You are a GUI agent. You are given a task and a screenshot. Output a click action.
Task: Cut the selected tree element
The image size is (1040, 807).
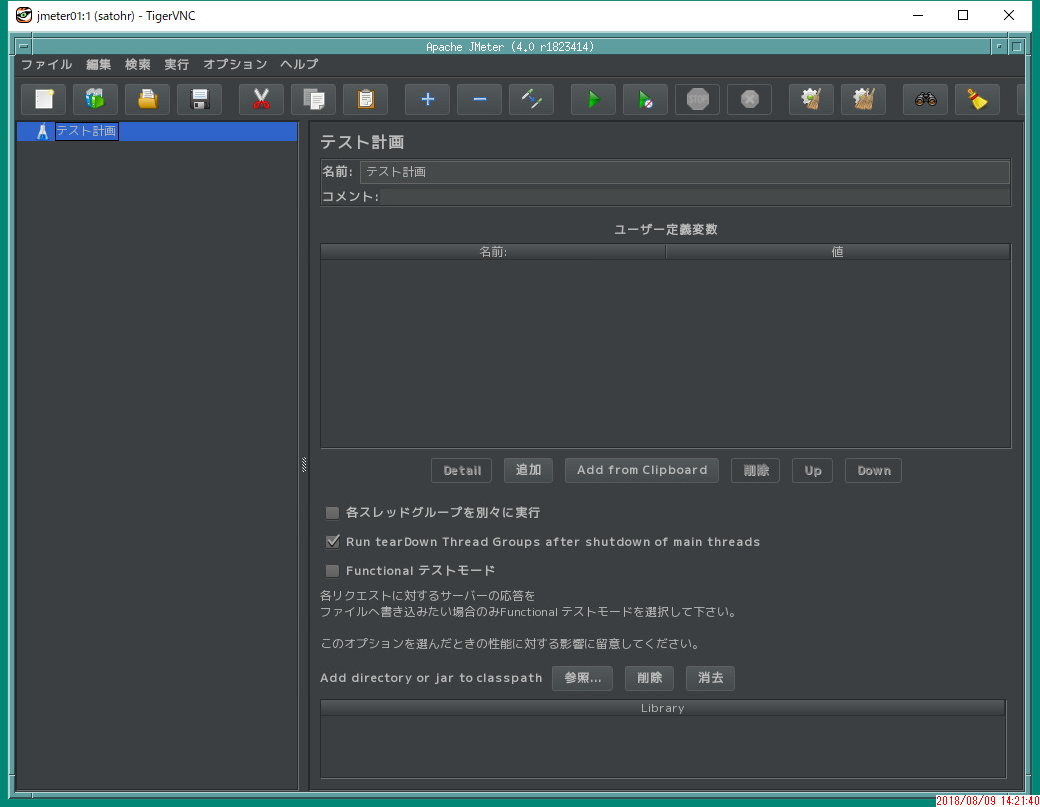click(x=260, y=99)
